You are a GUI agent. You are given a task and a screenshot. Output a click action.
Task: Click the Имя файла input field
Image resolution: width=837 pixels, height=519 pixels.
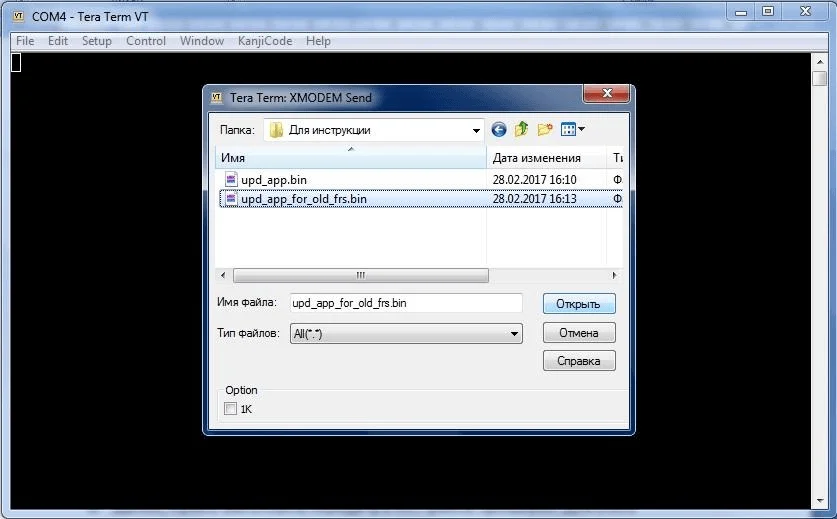pos(406,303)
